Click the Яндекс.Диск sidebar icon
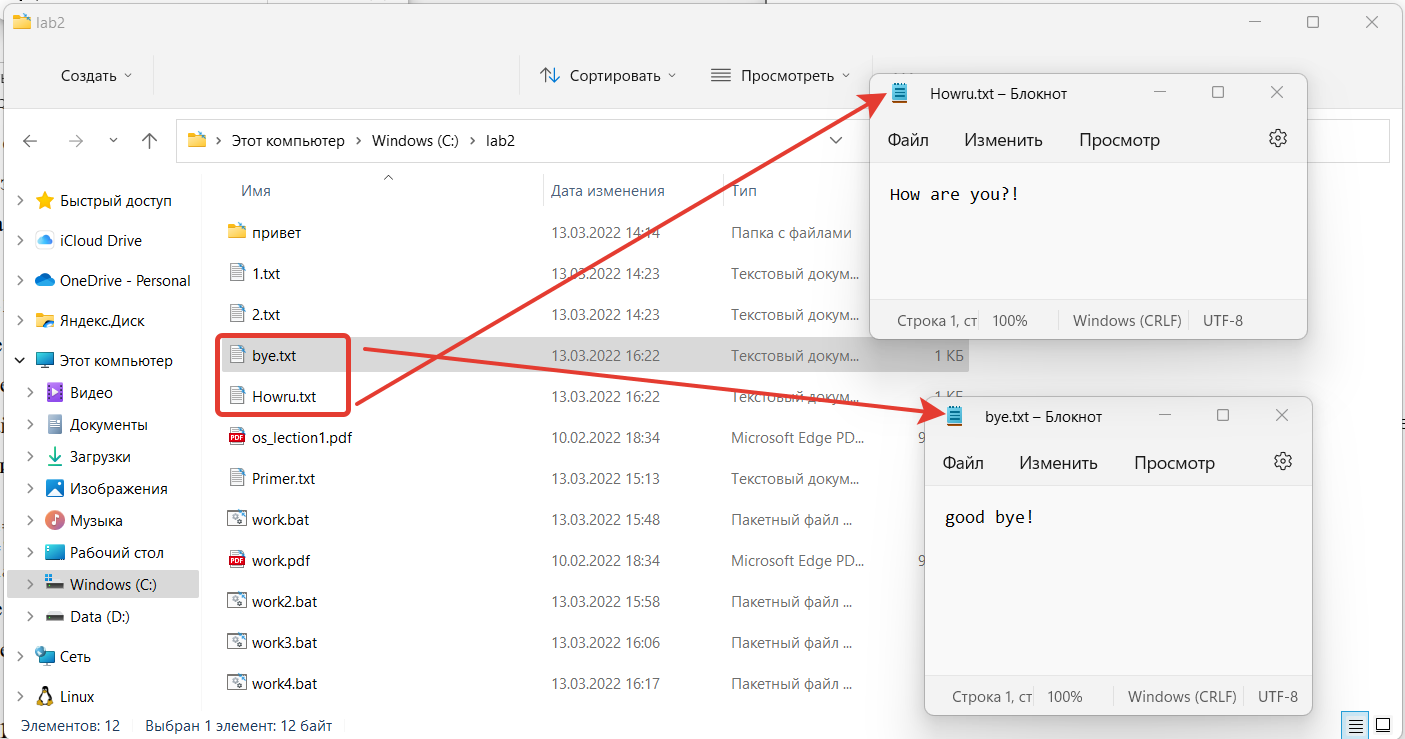Screen dimensions: 1405x739 44,320
